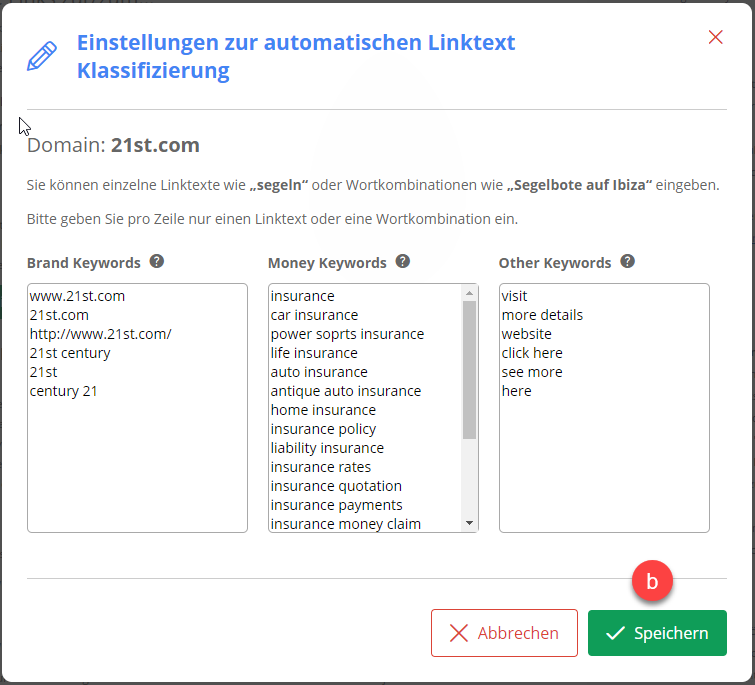Image resolution: width=755 pixels, height=685 pixels.
Task: Click the 'Brand Keywords' label
Action: click(84, 263)
